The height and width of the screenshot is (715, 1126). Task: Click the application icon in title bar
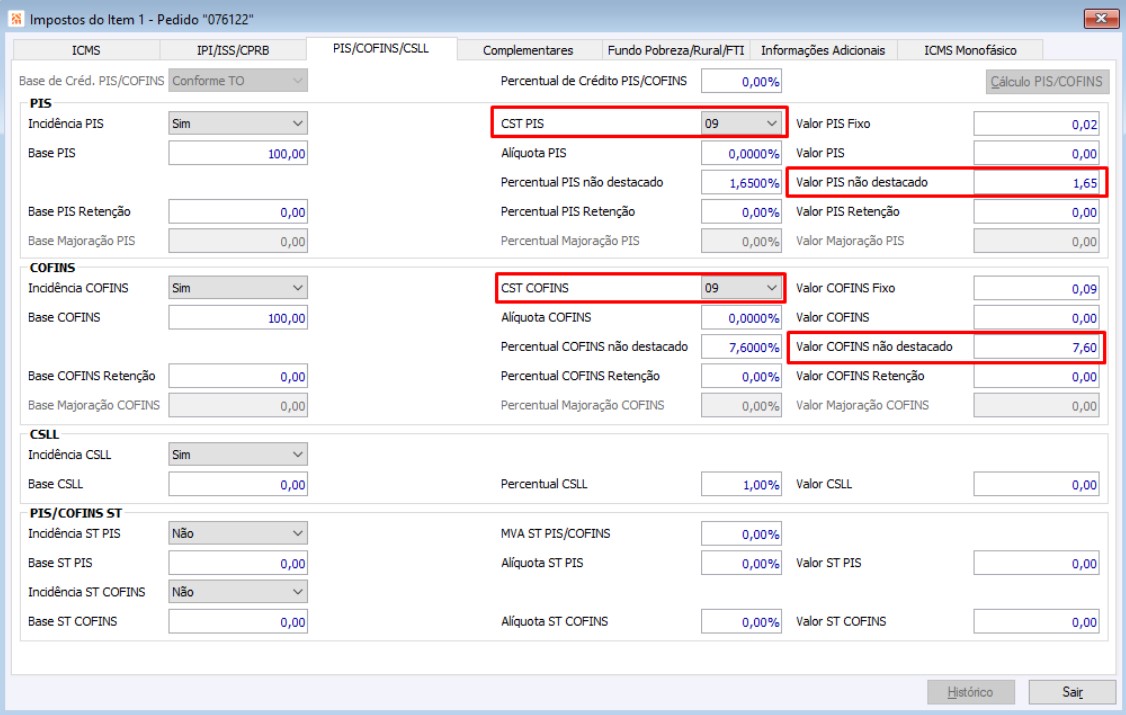pyautogui.click(x=16, y=19)
